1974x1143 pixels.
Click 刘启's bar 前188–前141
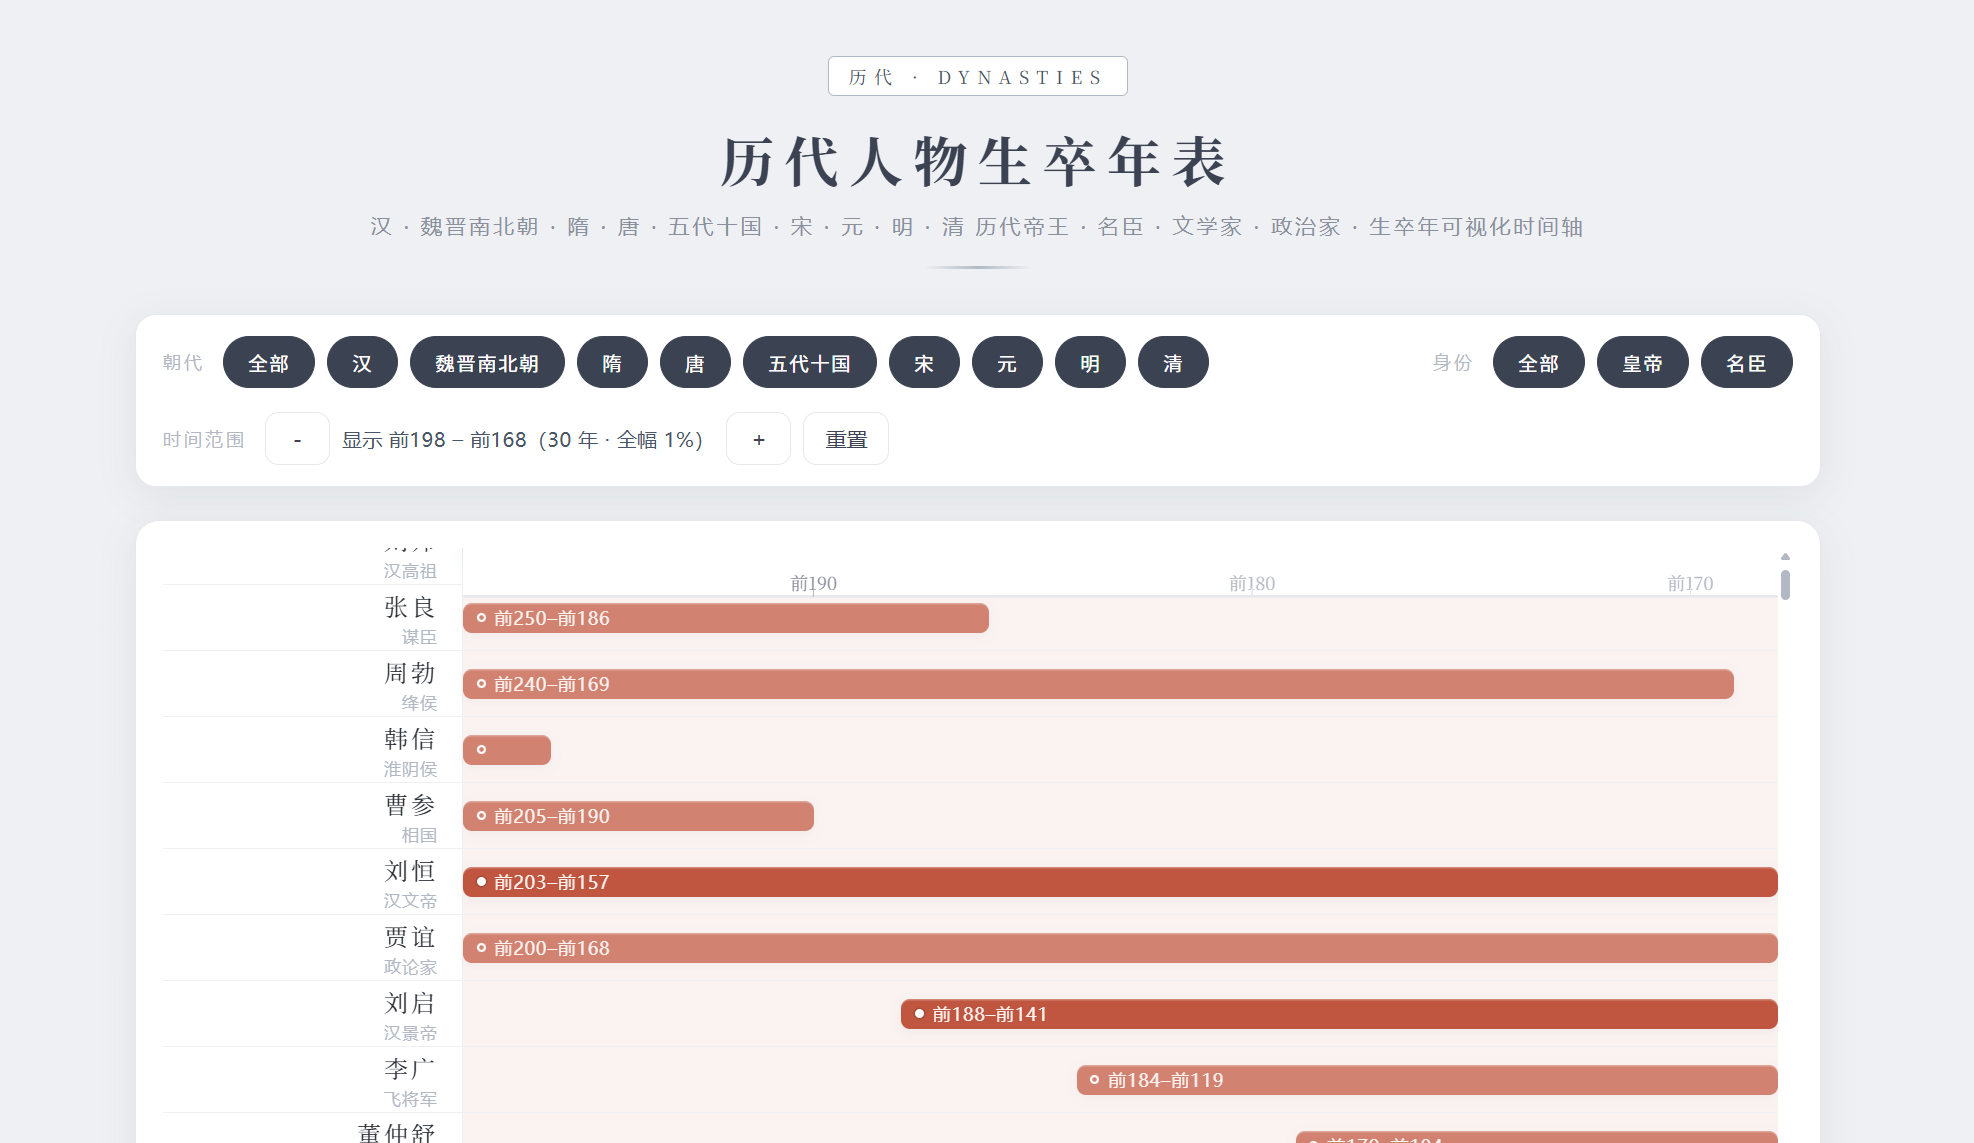(1339, 1014)
